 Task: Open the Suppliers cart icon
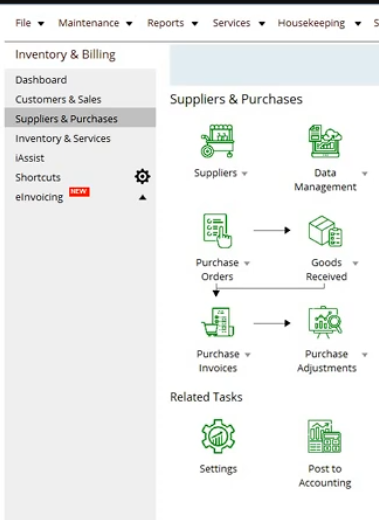pyautogui.click(x=218, y=141)
